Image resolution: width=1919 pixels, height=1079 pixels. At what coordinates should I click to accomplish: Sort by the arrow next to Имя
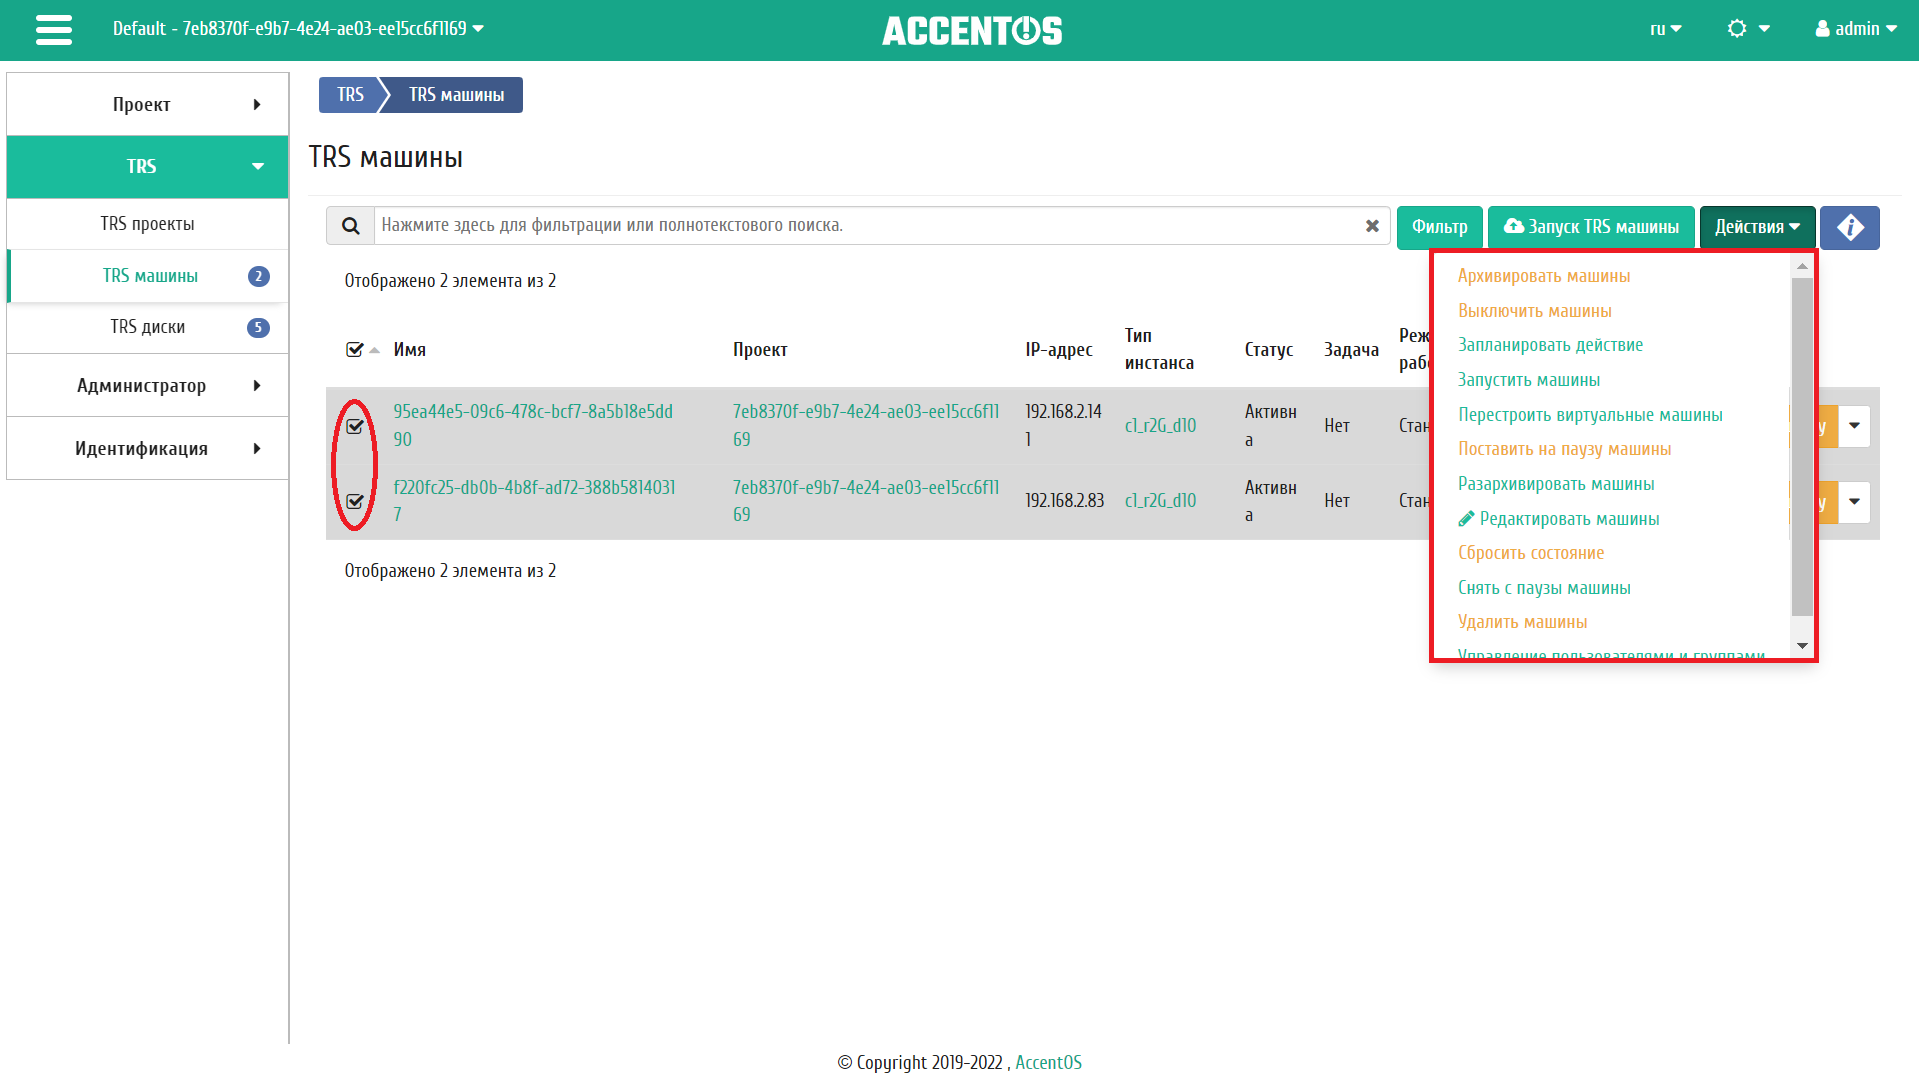tap(375, 350)
